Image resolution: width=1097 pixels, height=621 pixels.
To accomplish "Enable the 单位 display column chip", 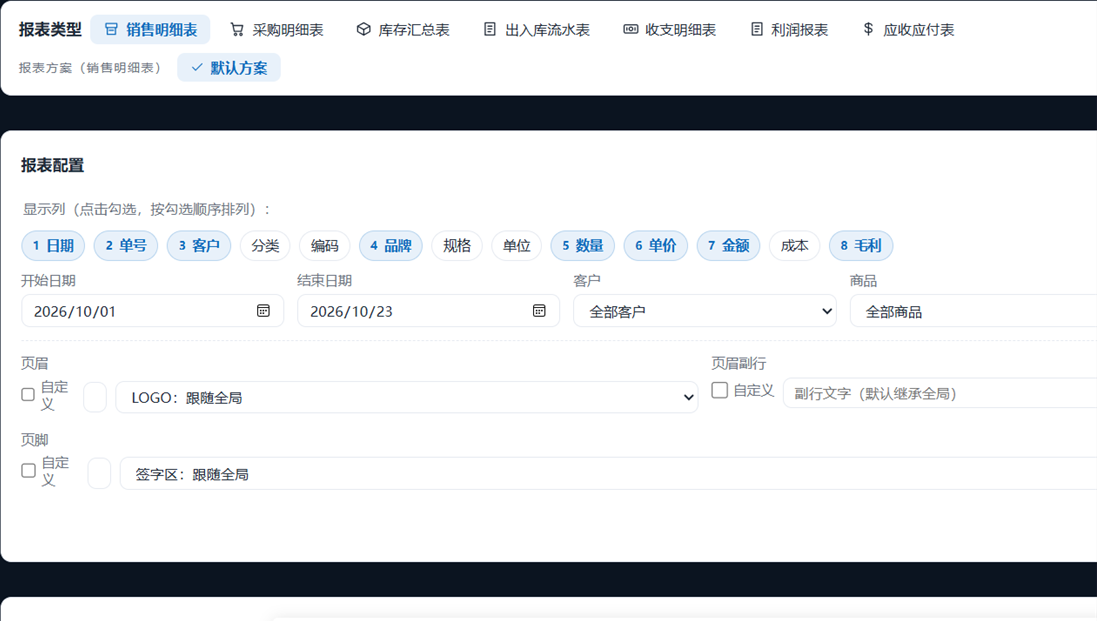I will point(516,245).
